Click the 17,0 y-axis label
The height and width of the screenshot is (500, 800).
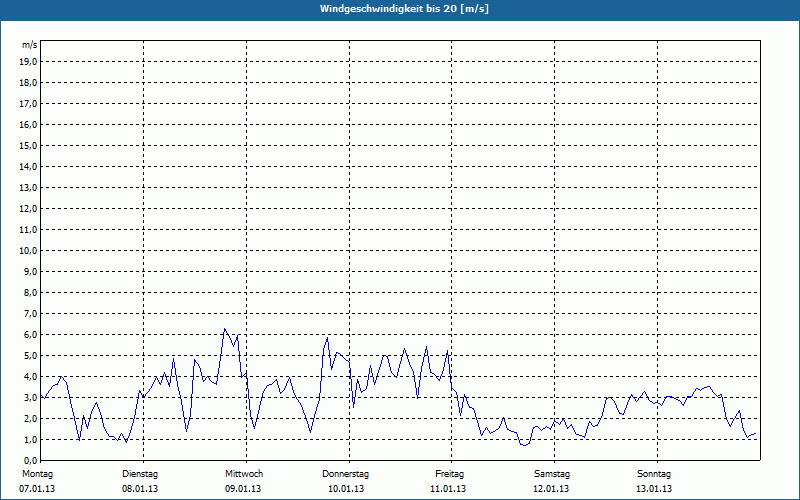click(x=29, y=104)
